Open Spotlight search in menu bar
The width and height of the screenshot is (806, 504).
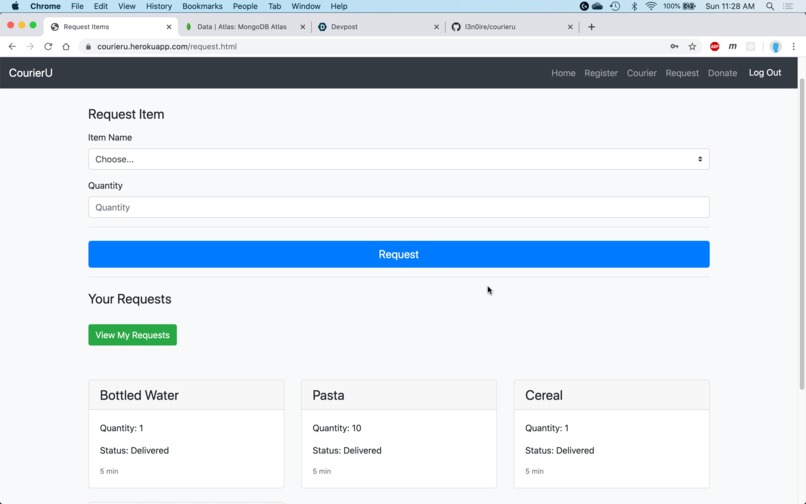(770, 6)
